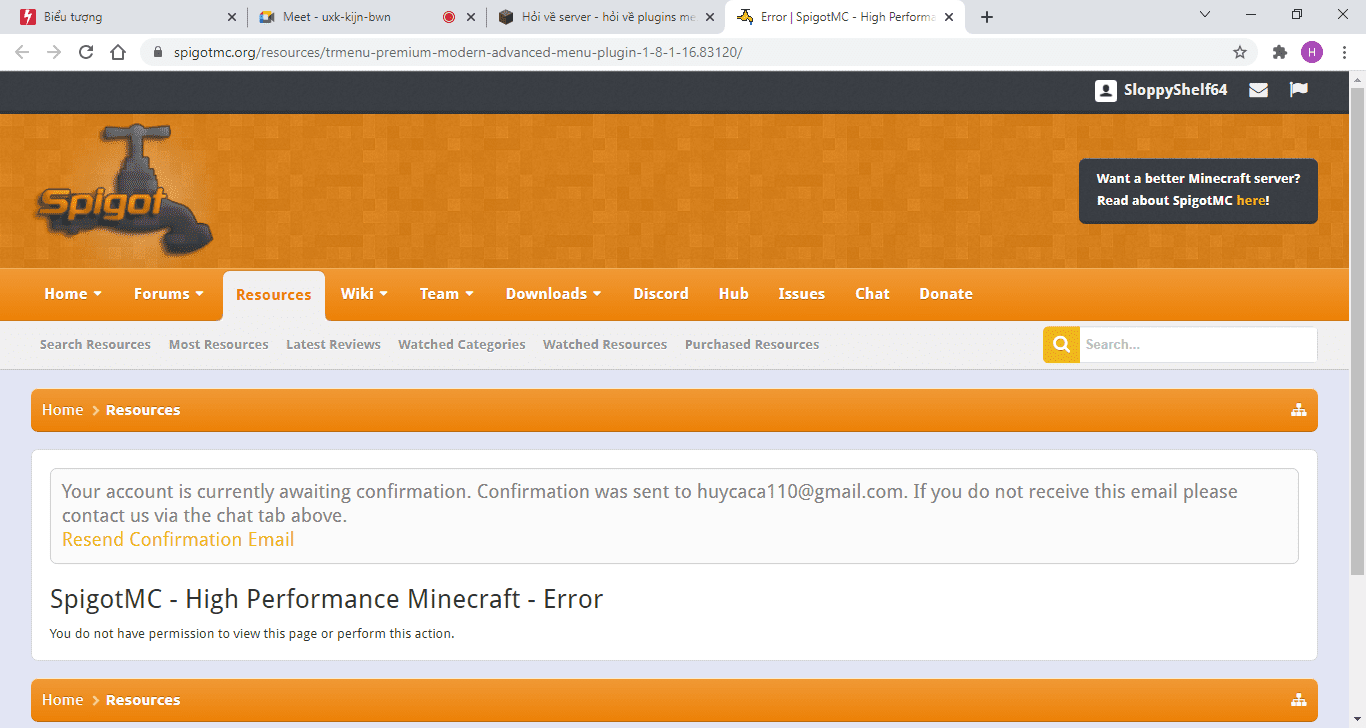Image resolution: width=1366 pixels, height=728 pixels.
Task: Click Resend Confirmation Email link
Action: (x=178, y=540)
